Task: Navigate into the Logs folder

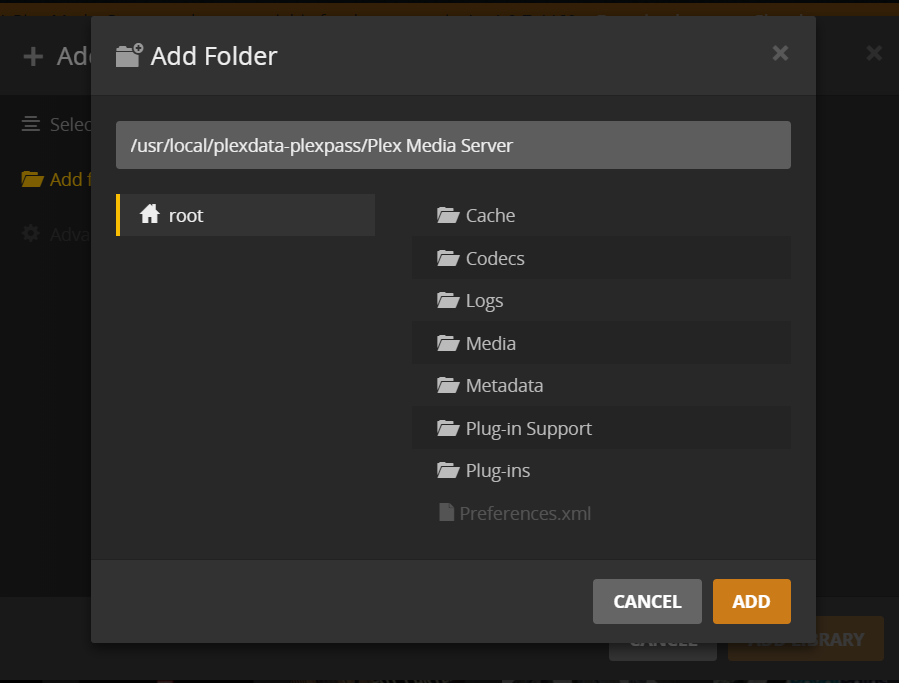Action: [x=484, y=301]
